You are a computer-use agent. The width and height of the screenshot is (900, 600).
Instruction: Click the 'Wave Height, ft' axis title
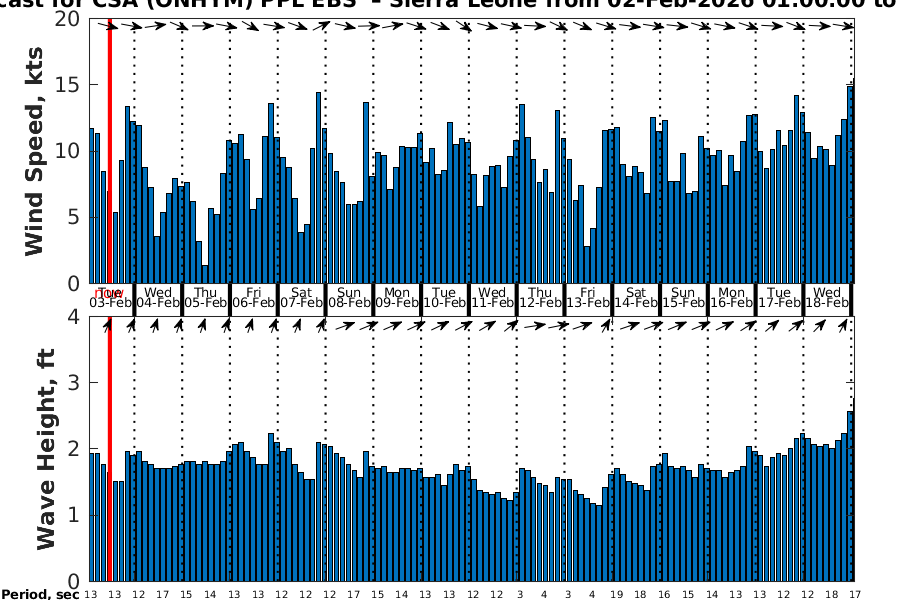click(45, 450)
